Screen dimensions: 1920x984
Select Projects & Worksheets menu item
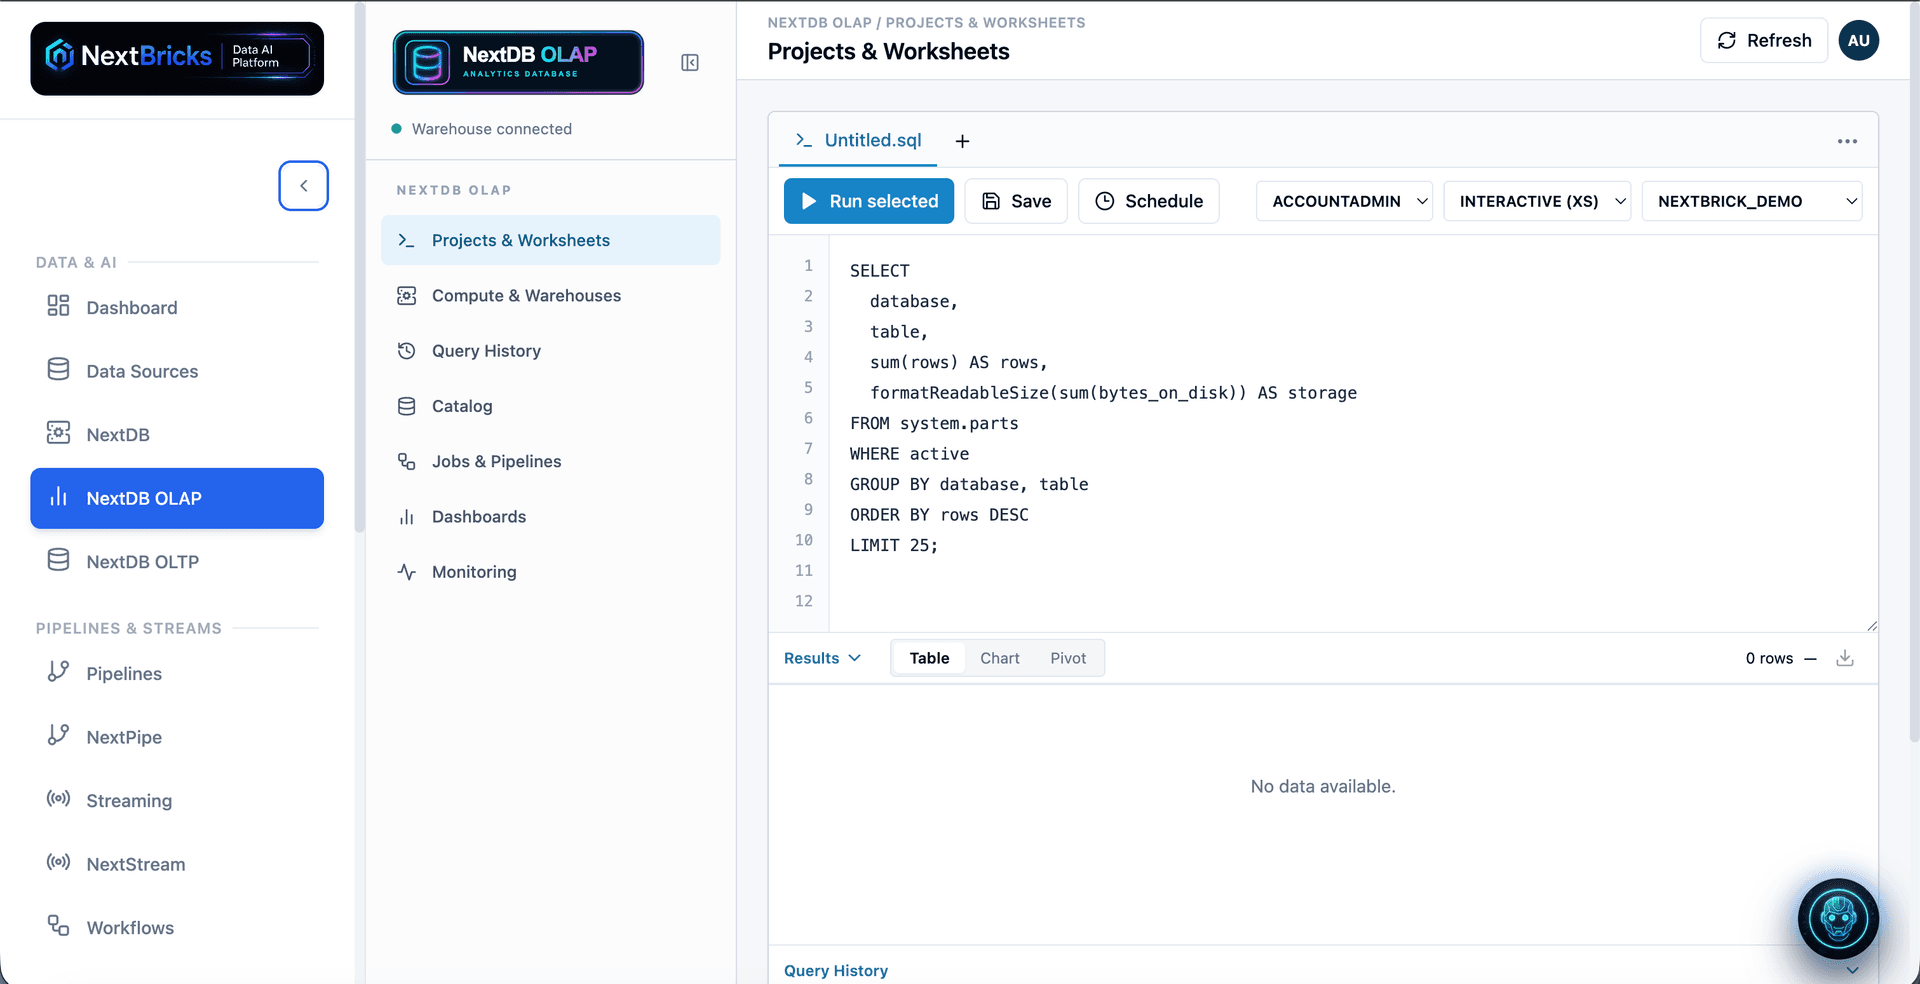pyautogui.click(x=550, y=240)
